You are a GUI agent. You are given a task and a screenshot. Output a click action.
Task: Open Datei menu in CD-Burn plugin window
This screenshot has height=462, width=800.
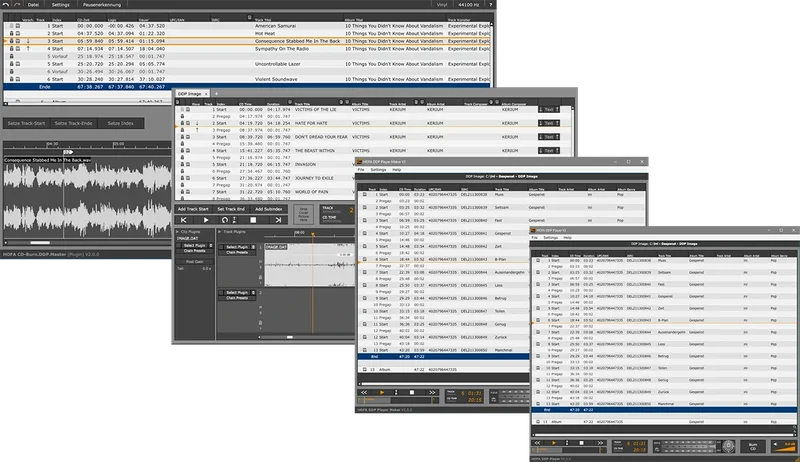click(x=33, y=5)
